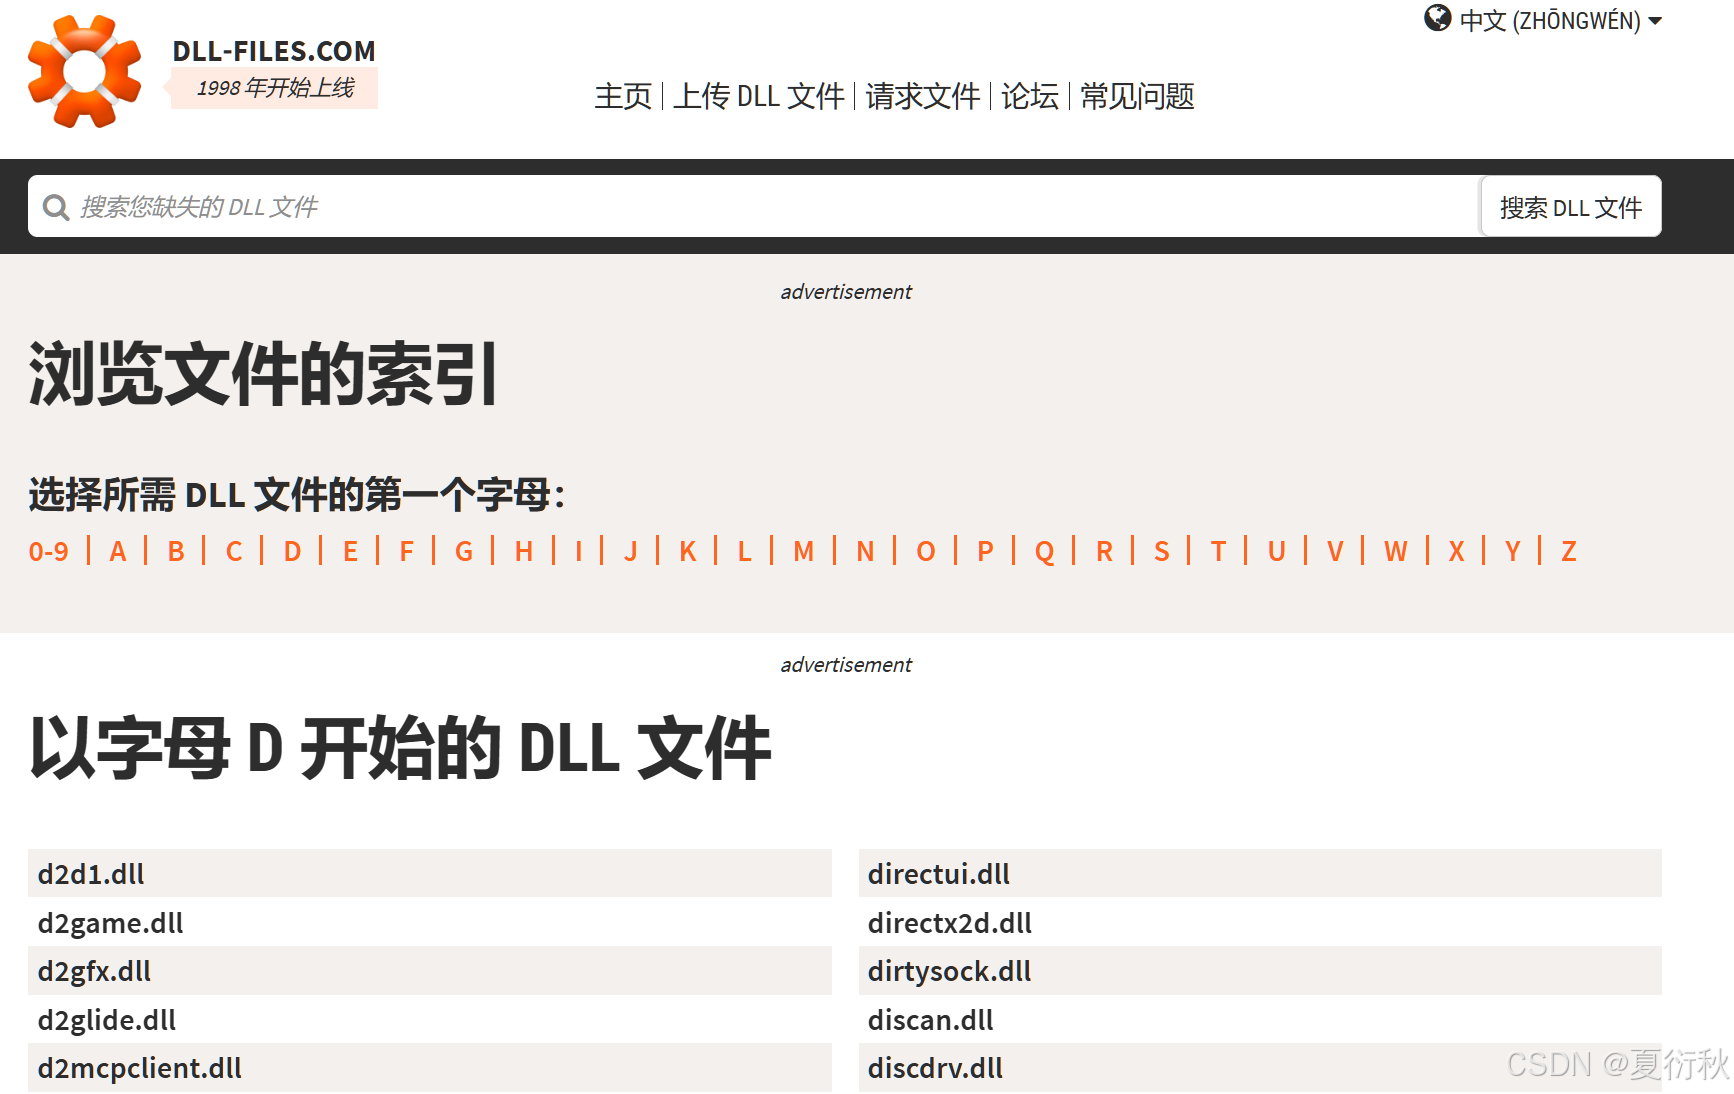Select the 0-9 index category
The height and width of the screenshot is (1094, 1734).
[x=48, y=551]
